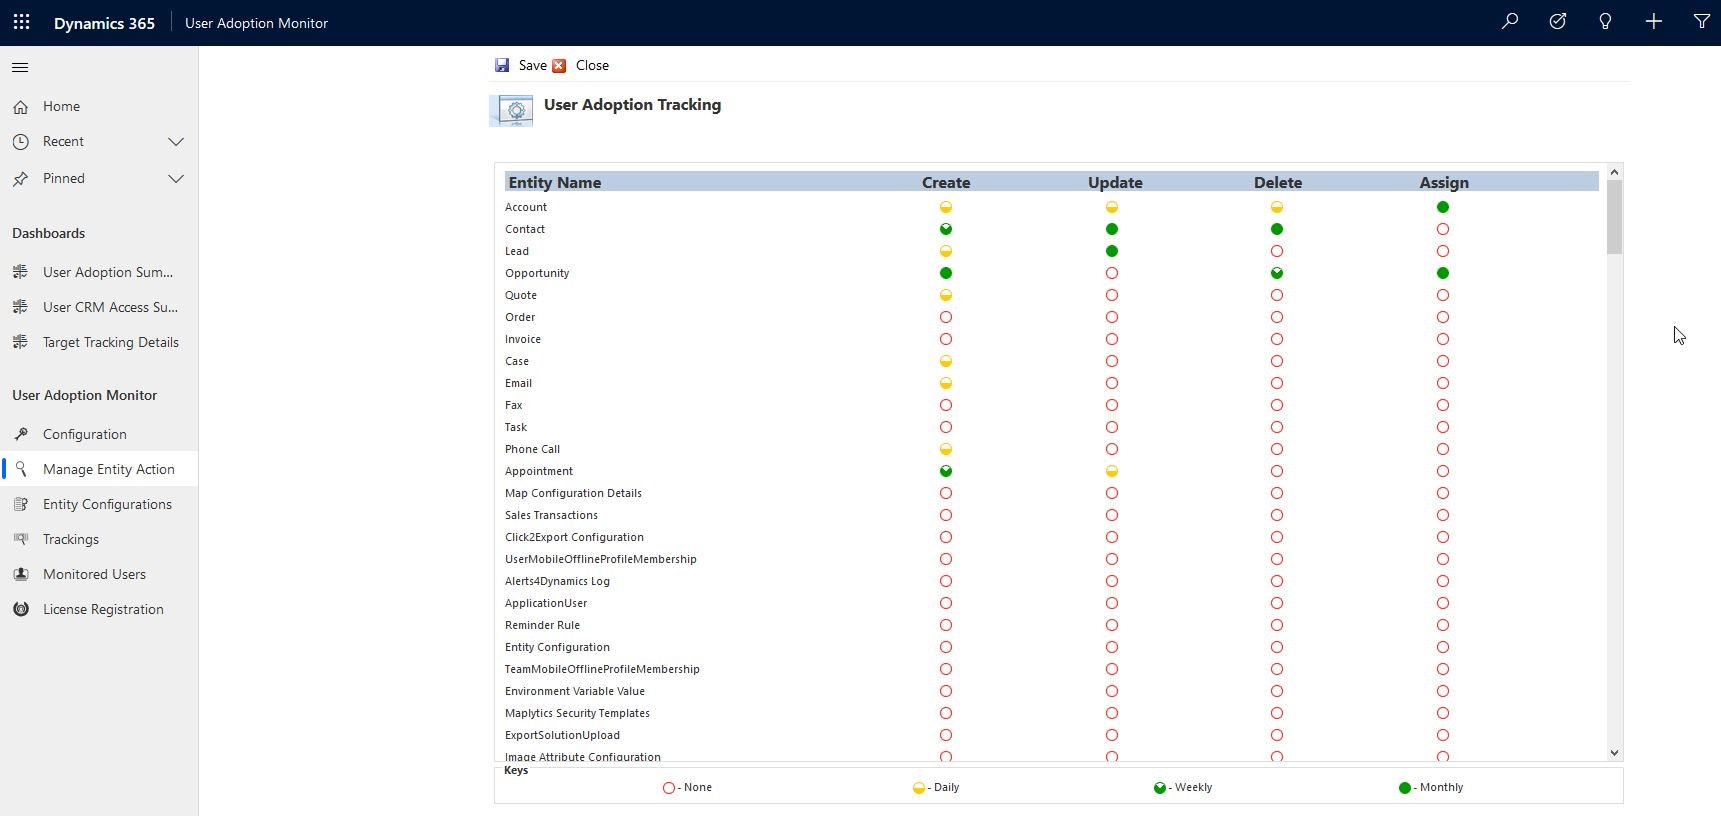Viewport: 1721px width, 816px height.
Task: Expand the Recent chevron
Action: pyautogui.click(x=176, y=142)
